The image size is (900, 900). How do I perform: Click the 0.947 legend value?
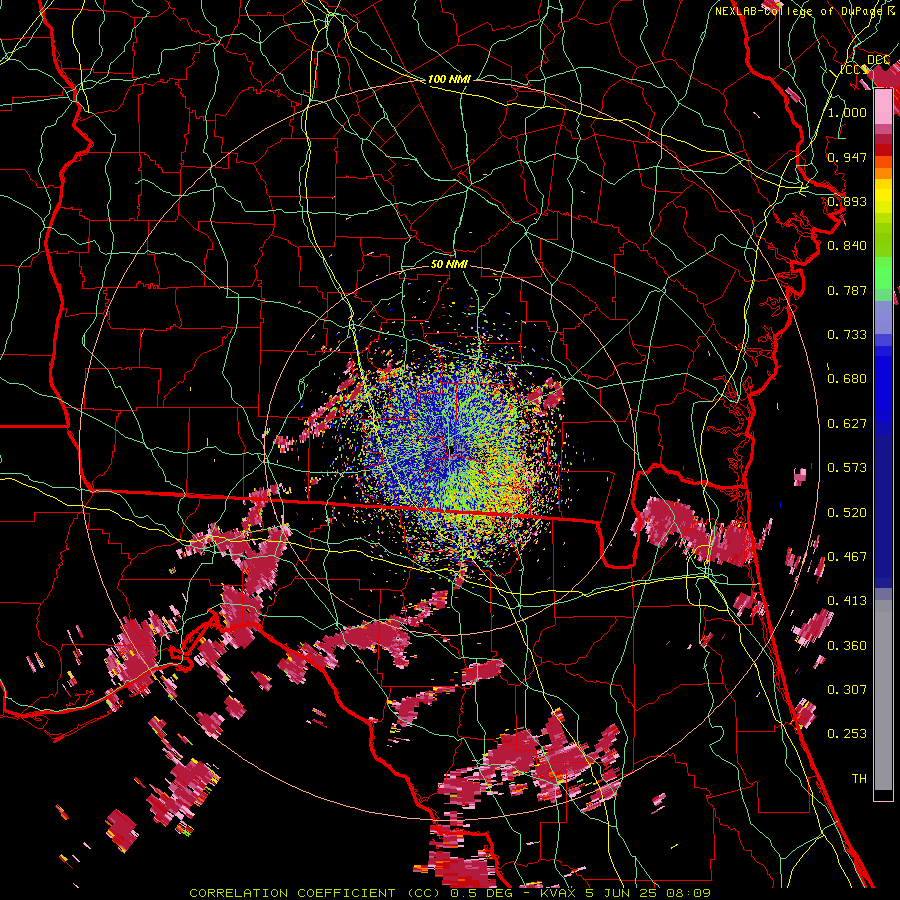coord(847,157)
